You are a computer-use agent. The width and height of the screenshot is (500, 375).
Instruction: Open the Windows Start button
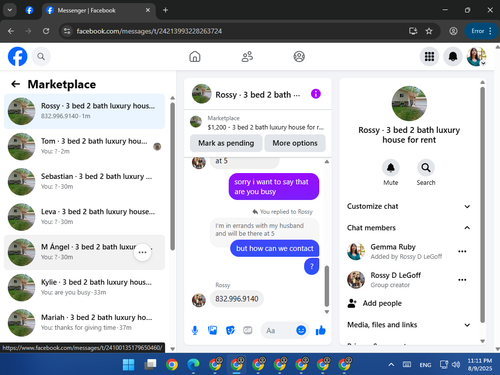[x=128, y=364]
